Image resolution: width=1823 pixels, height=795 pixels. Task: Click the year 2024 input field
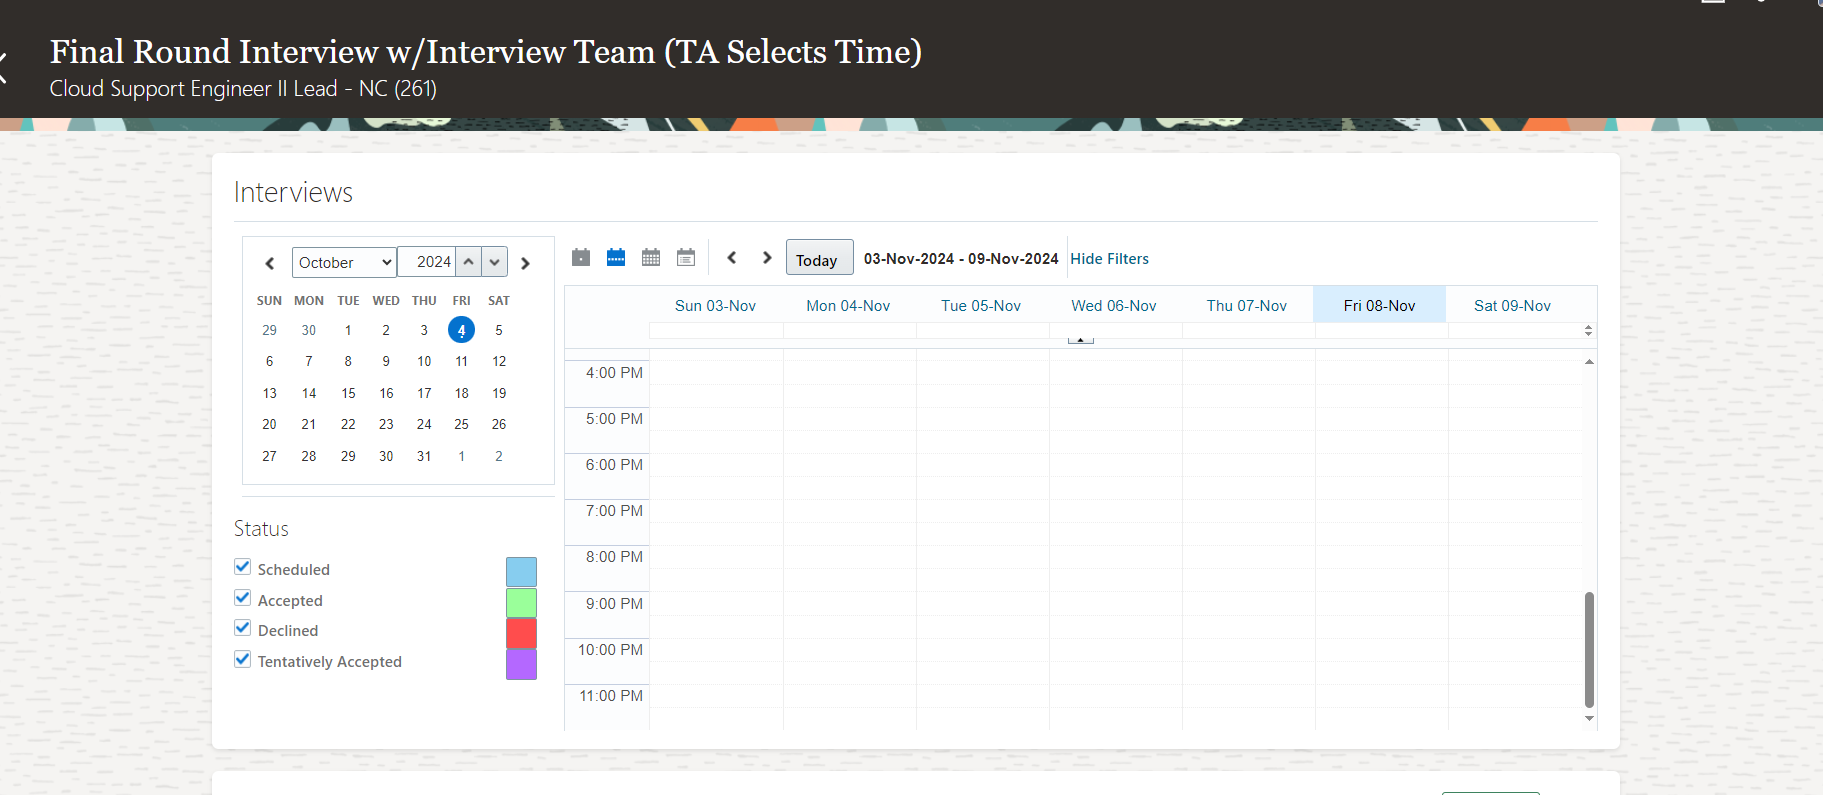pos(427,262)
